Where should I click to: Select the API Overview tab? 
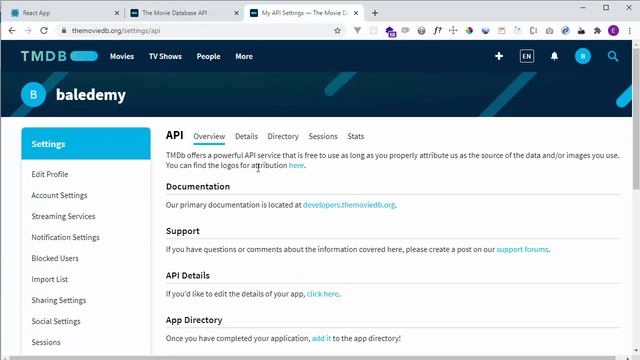point(209,136)
